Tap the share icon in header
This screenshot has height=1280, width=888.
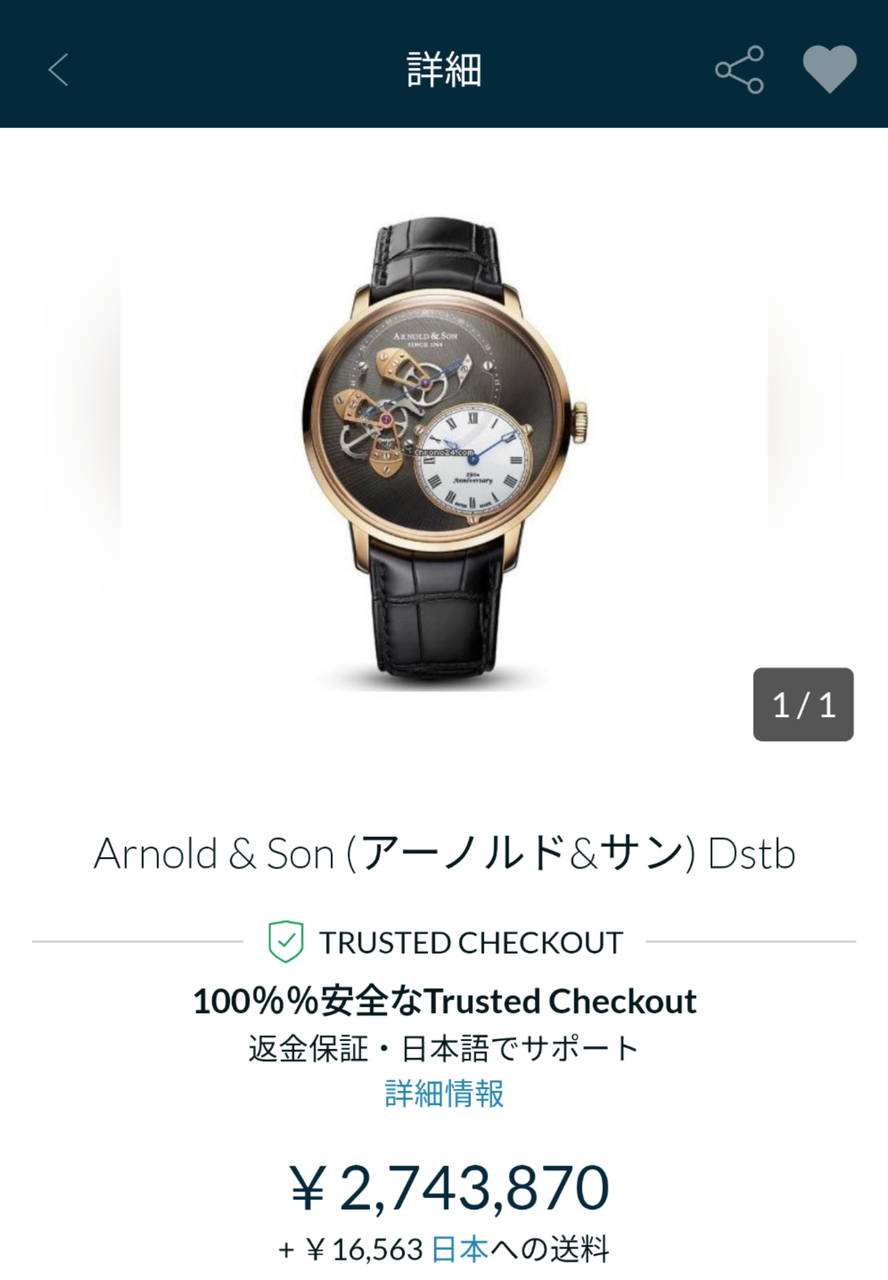739,70
